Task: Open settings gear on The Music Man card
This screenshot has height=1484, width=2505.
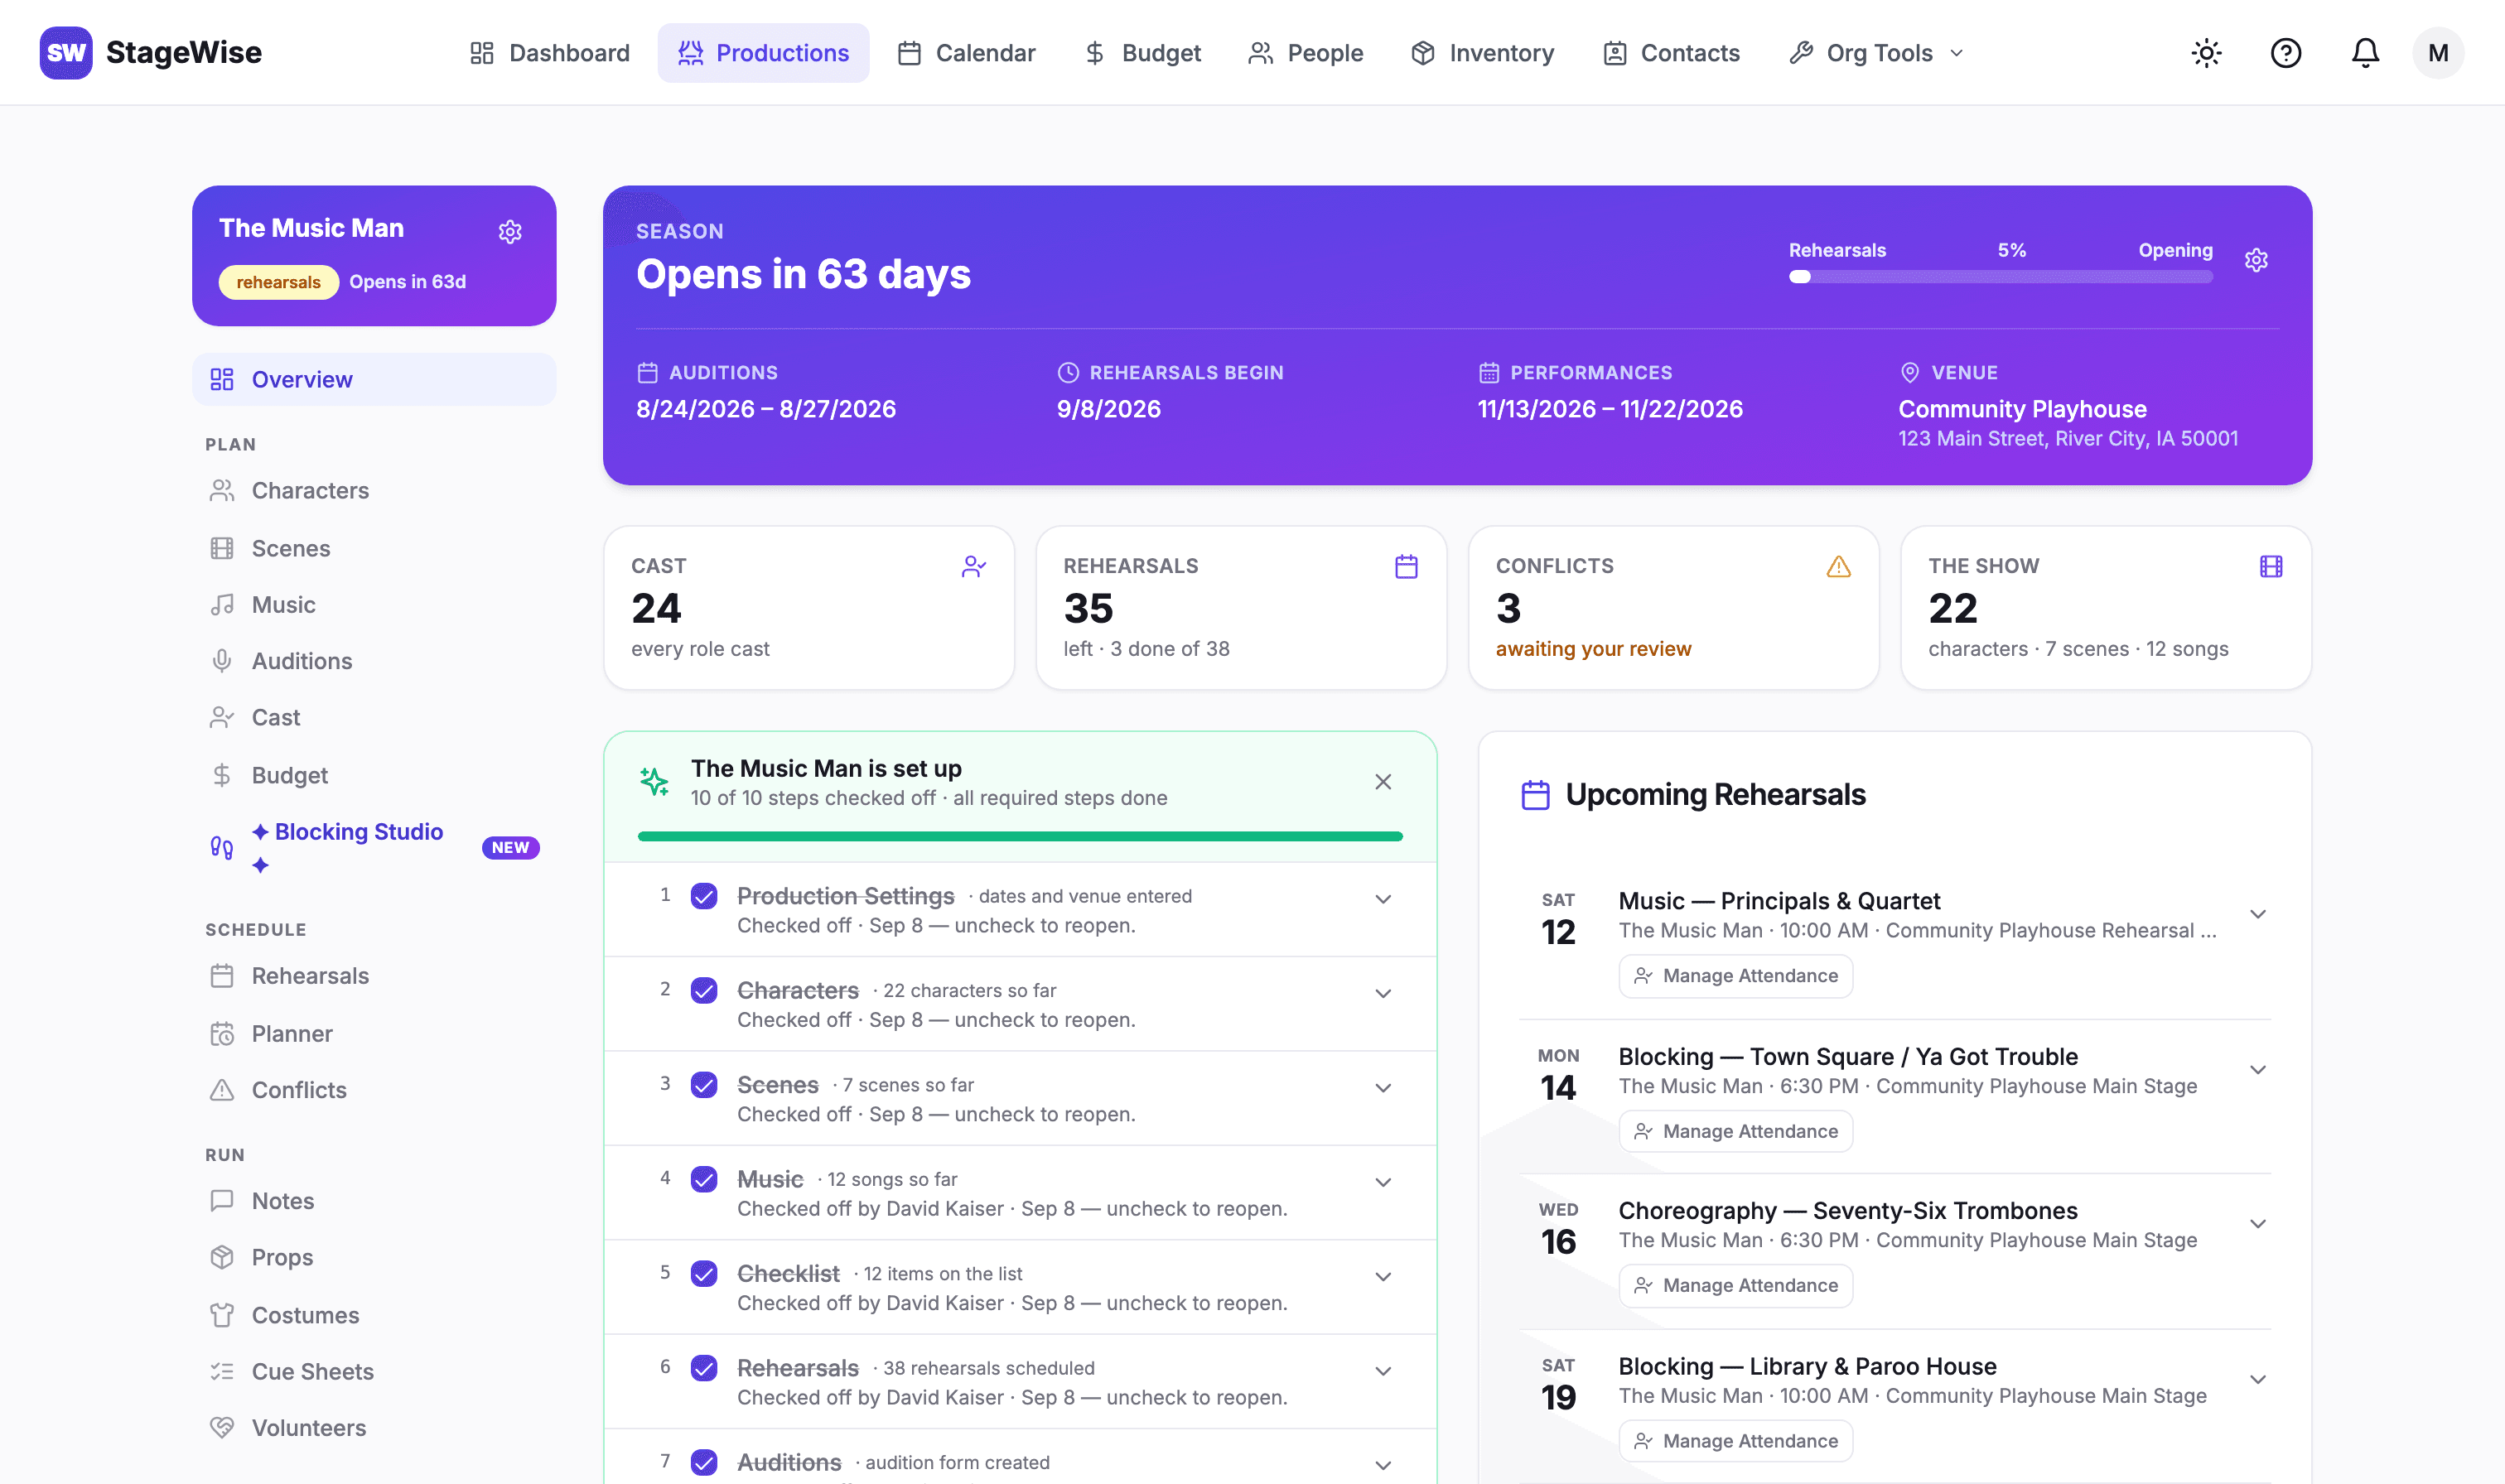Action: click(510, 232)
